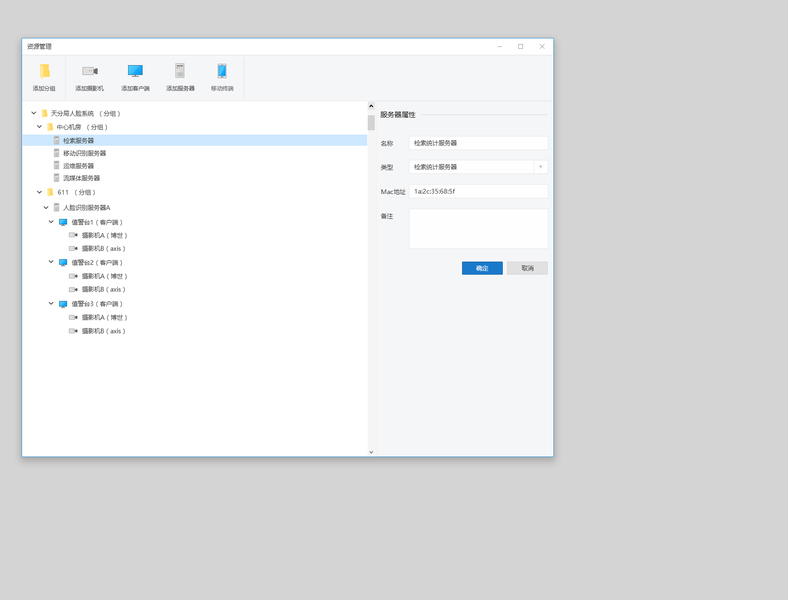The height and width of the screenshot is (600, 788).
Task: Click the server icon beside 移动识别服务器
Action: [x=56, y=153]
